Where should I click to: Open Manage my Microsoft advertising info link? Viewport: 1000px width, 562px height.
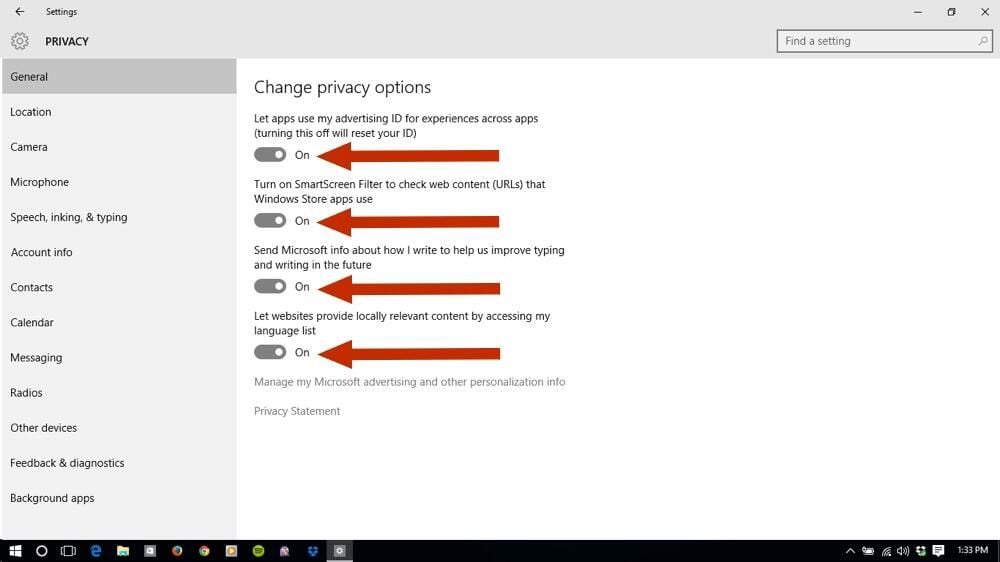pyautogui.click(x=409, y=381)
